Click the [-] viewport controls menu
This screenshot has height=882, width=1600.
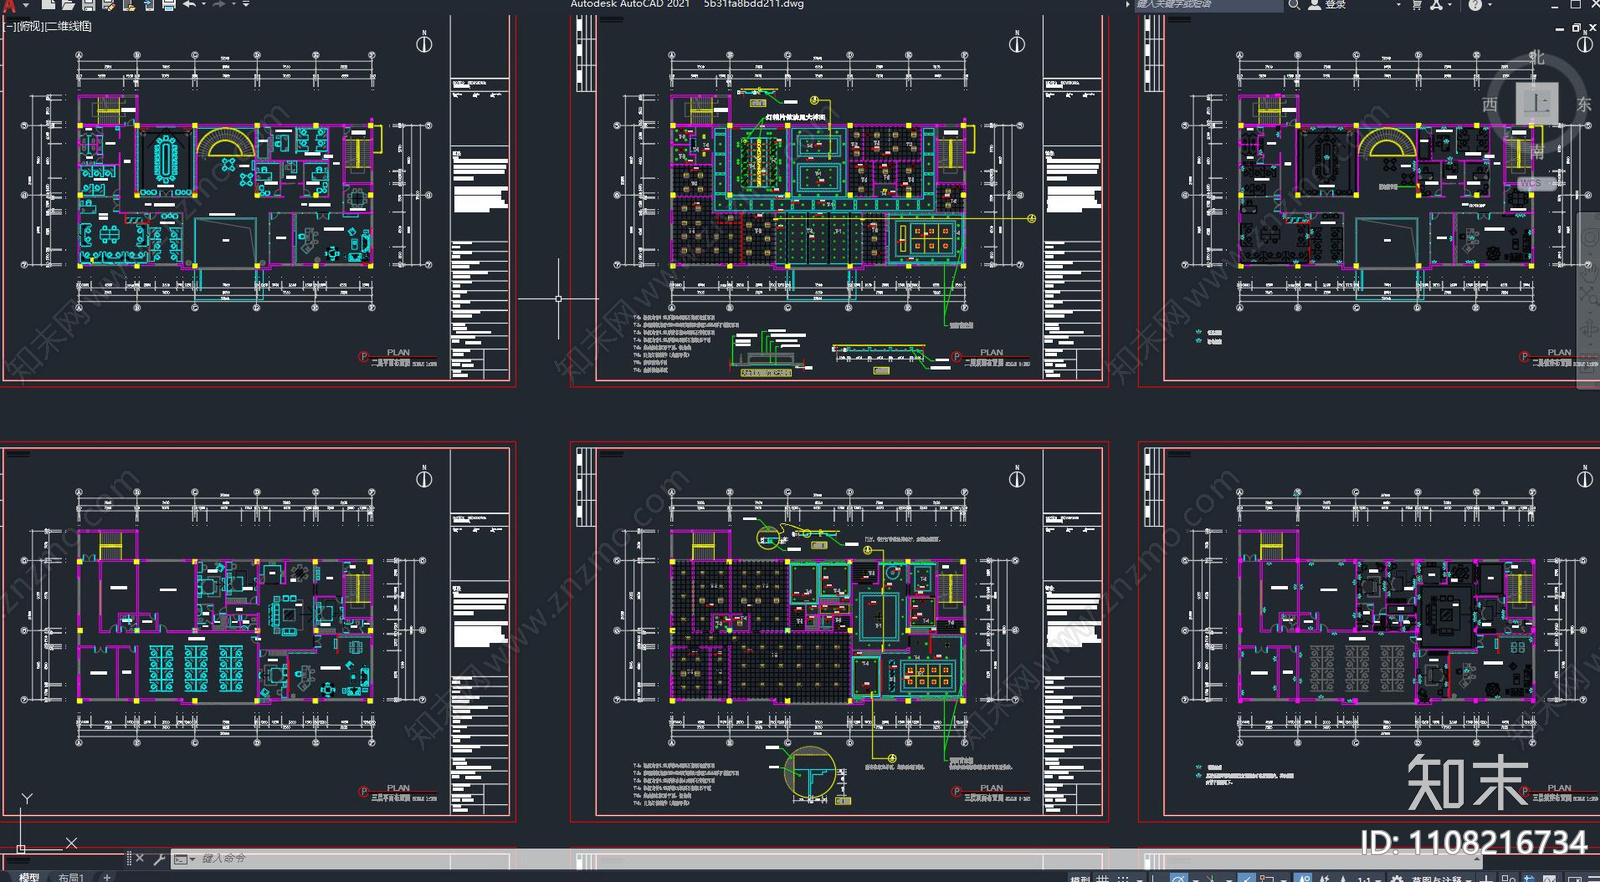click(x=10, y=26)
